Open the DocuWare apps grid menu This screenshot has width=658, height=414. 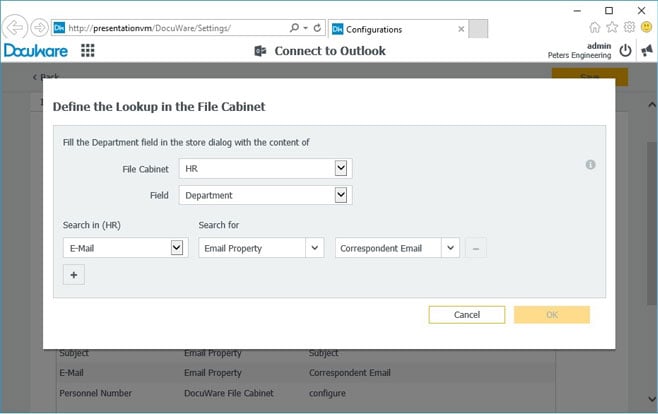[88, 51]
